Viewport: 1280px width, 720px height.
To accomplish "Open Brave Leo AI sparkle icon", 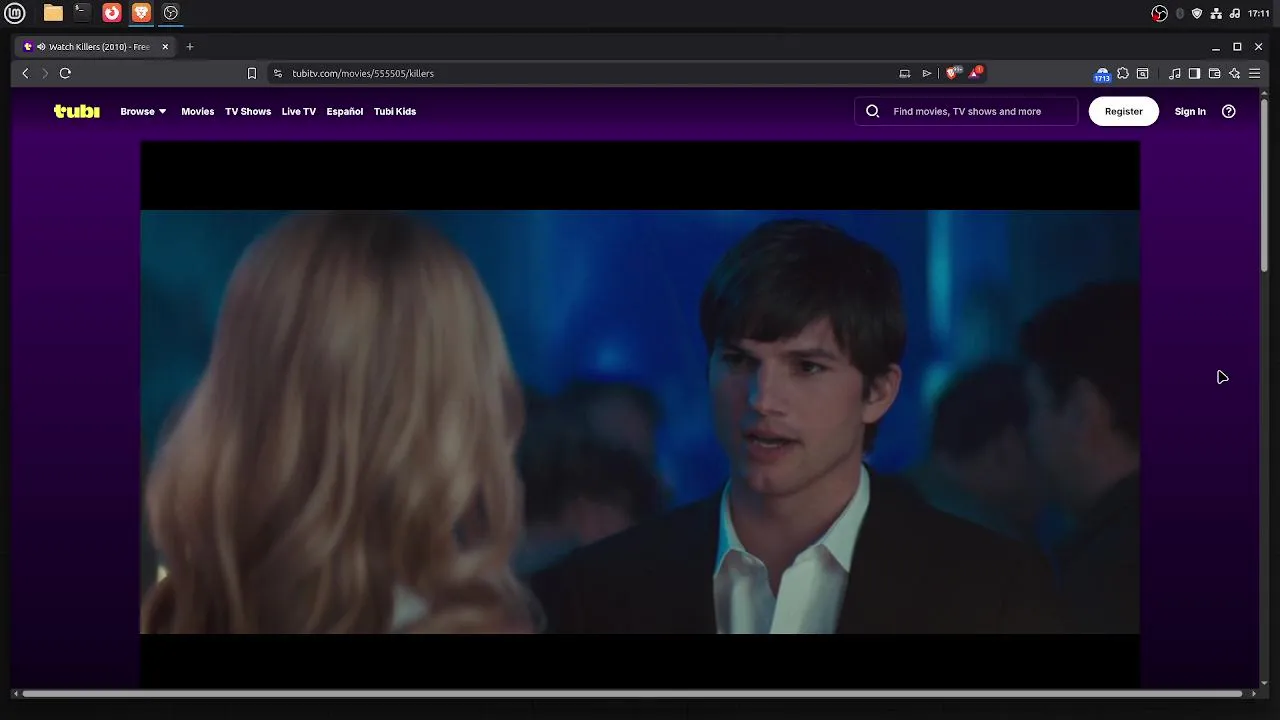I will pos(1234,73).
